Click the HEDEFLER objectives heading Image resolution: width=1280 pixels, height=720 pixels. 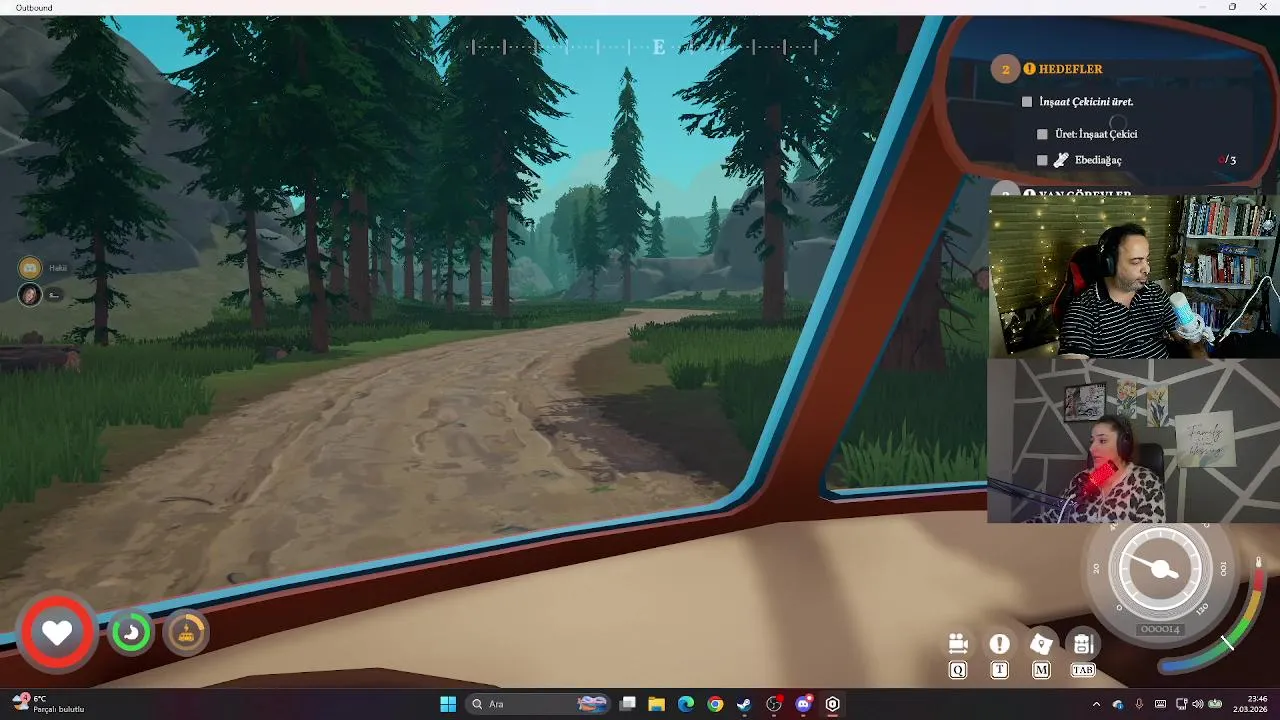coord(1070,69)
